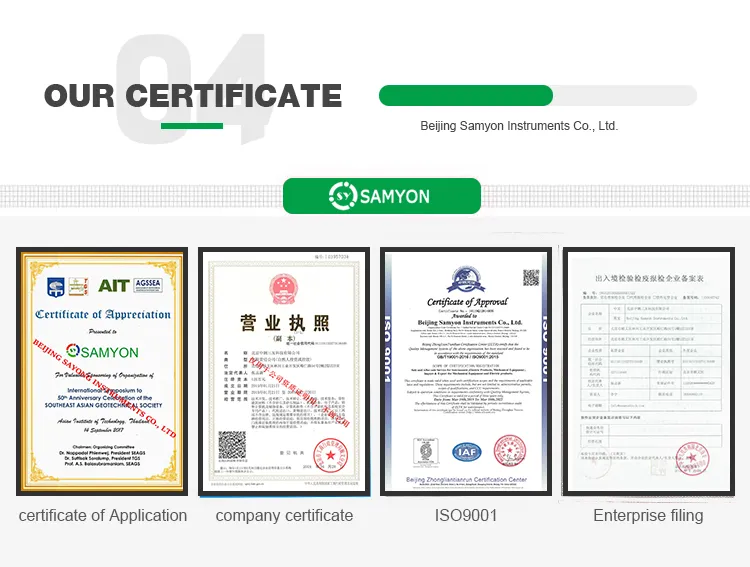Open the Certificate of Appreciation thumbnail
The height and width of the screenshot is (567, 750).
coord(102,371)
